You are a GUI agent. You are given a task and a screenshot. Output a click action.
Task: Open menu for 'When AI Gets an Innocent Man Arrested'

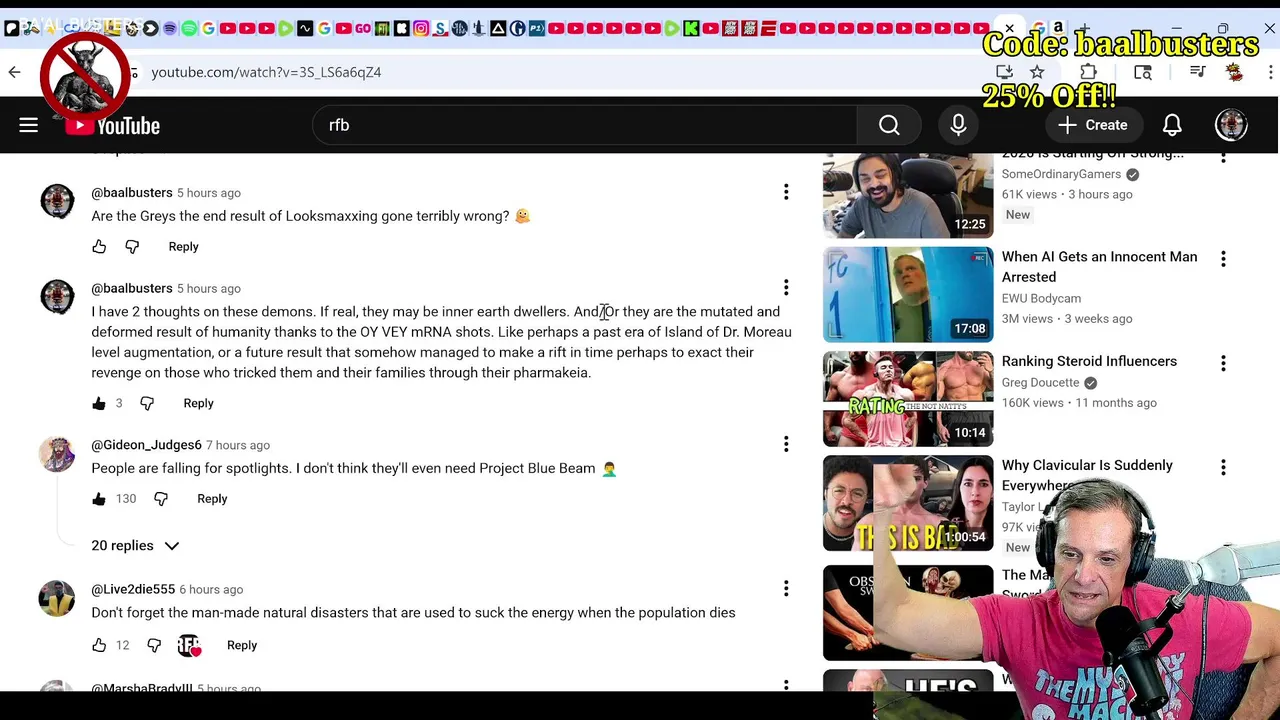1223,259
